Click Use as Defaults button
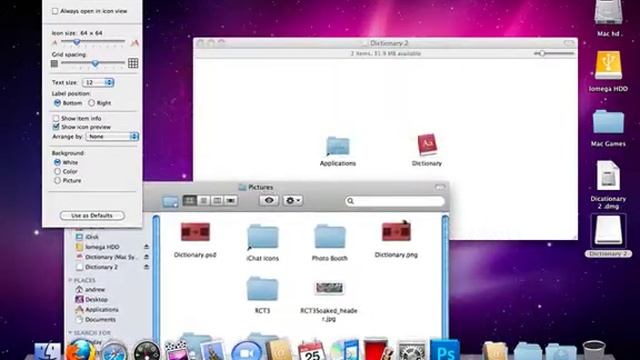Image resolution: width=640 pixels, height=360 pixels. coord(92,216)
